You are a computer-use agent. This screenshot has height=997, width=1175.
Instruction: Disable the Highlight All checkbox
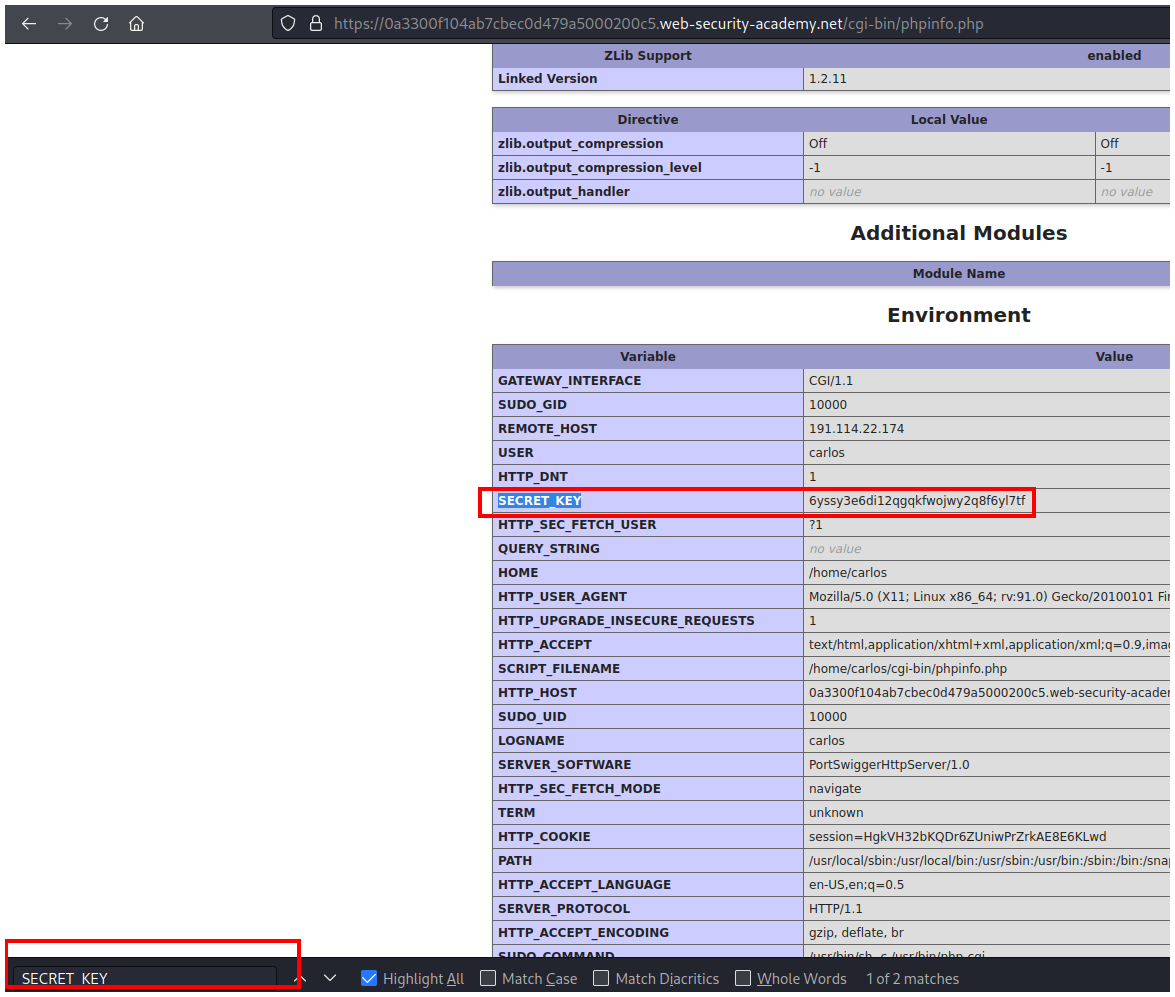[369, 978]
